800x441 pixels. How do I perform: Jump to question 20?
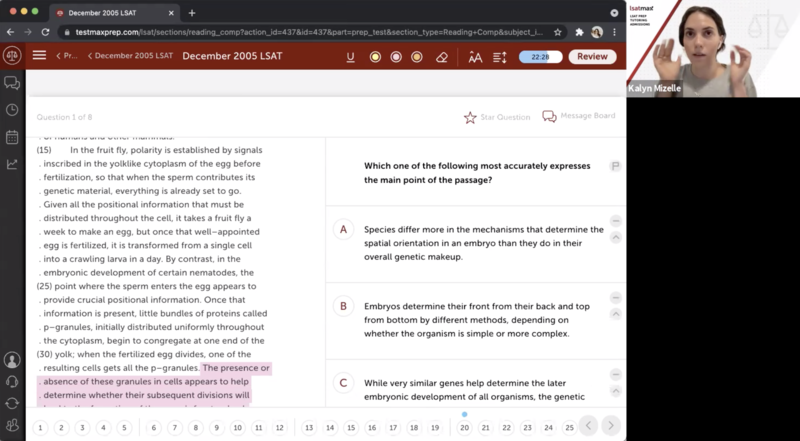[x=464, y=427]
